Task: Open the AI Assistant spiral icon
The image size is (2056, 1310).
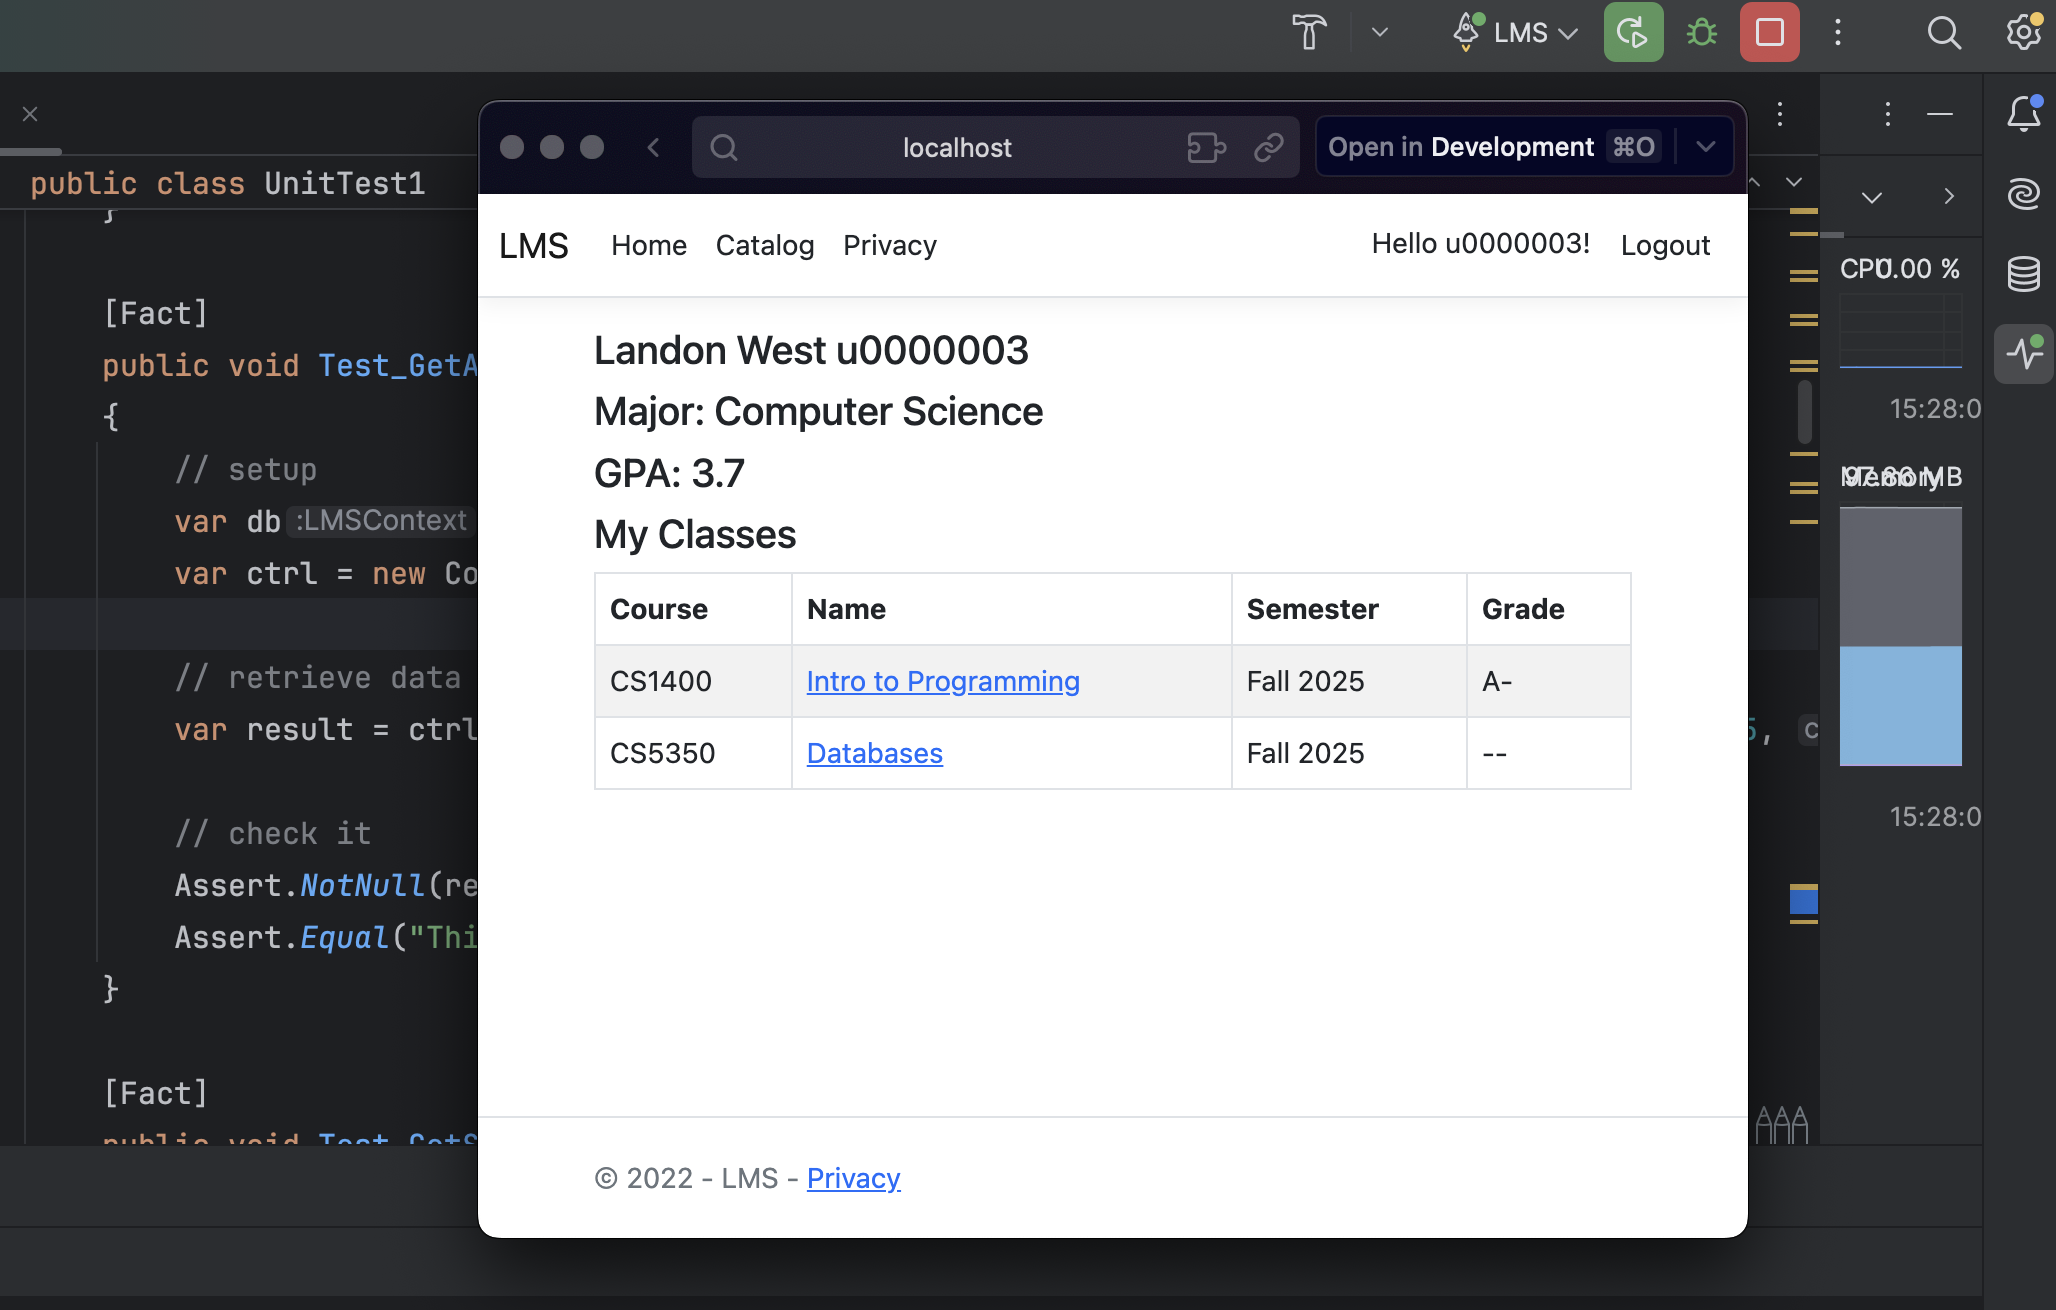Action: pos(2023,194)
